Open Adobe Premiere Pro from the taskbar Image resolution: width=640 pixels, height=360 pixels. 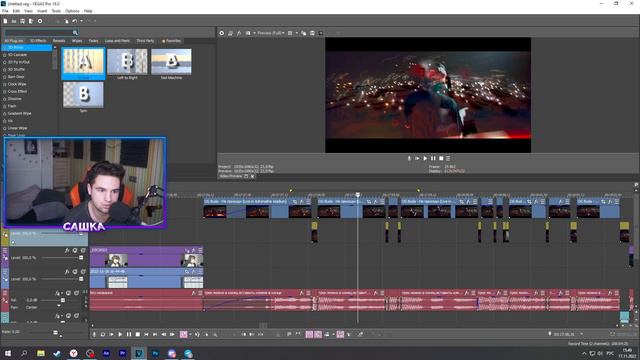point(122,353)
